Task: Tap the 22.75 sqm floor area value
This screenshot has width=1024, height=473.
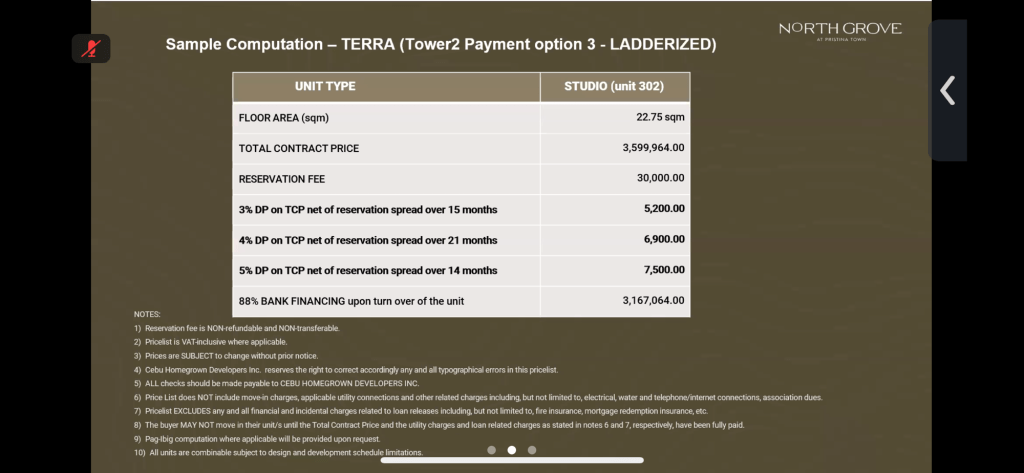Action: 661,117
